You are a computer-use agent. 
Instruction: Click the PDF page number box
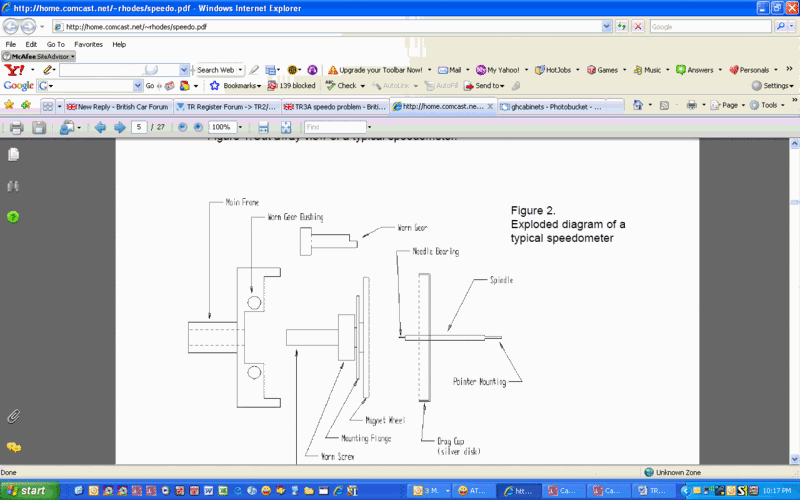pos(139,127)
